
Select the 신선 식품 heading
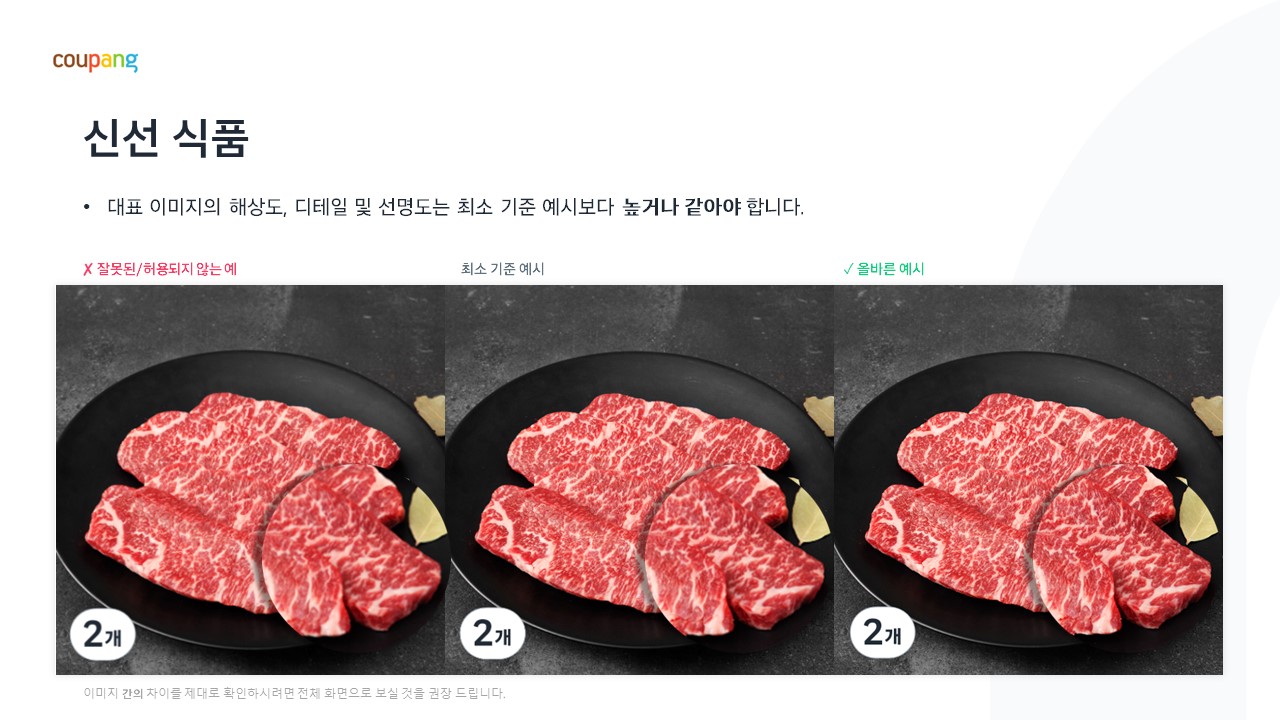click(x=166, y=138)
